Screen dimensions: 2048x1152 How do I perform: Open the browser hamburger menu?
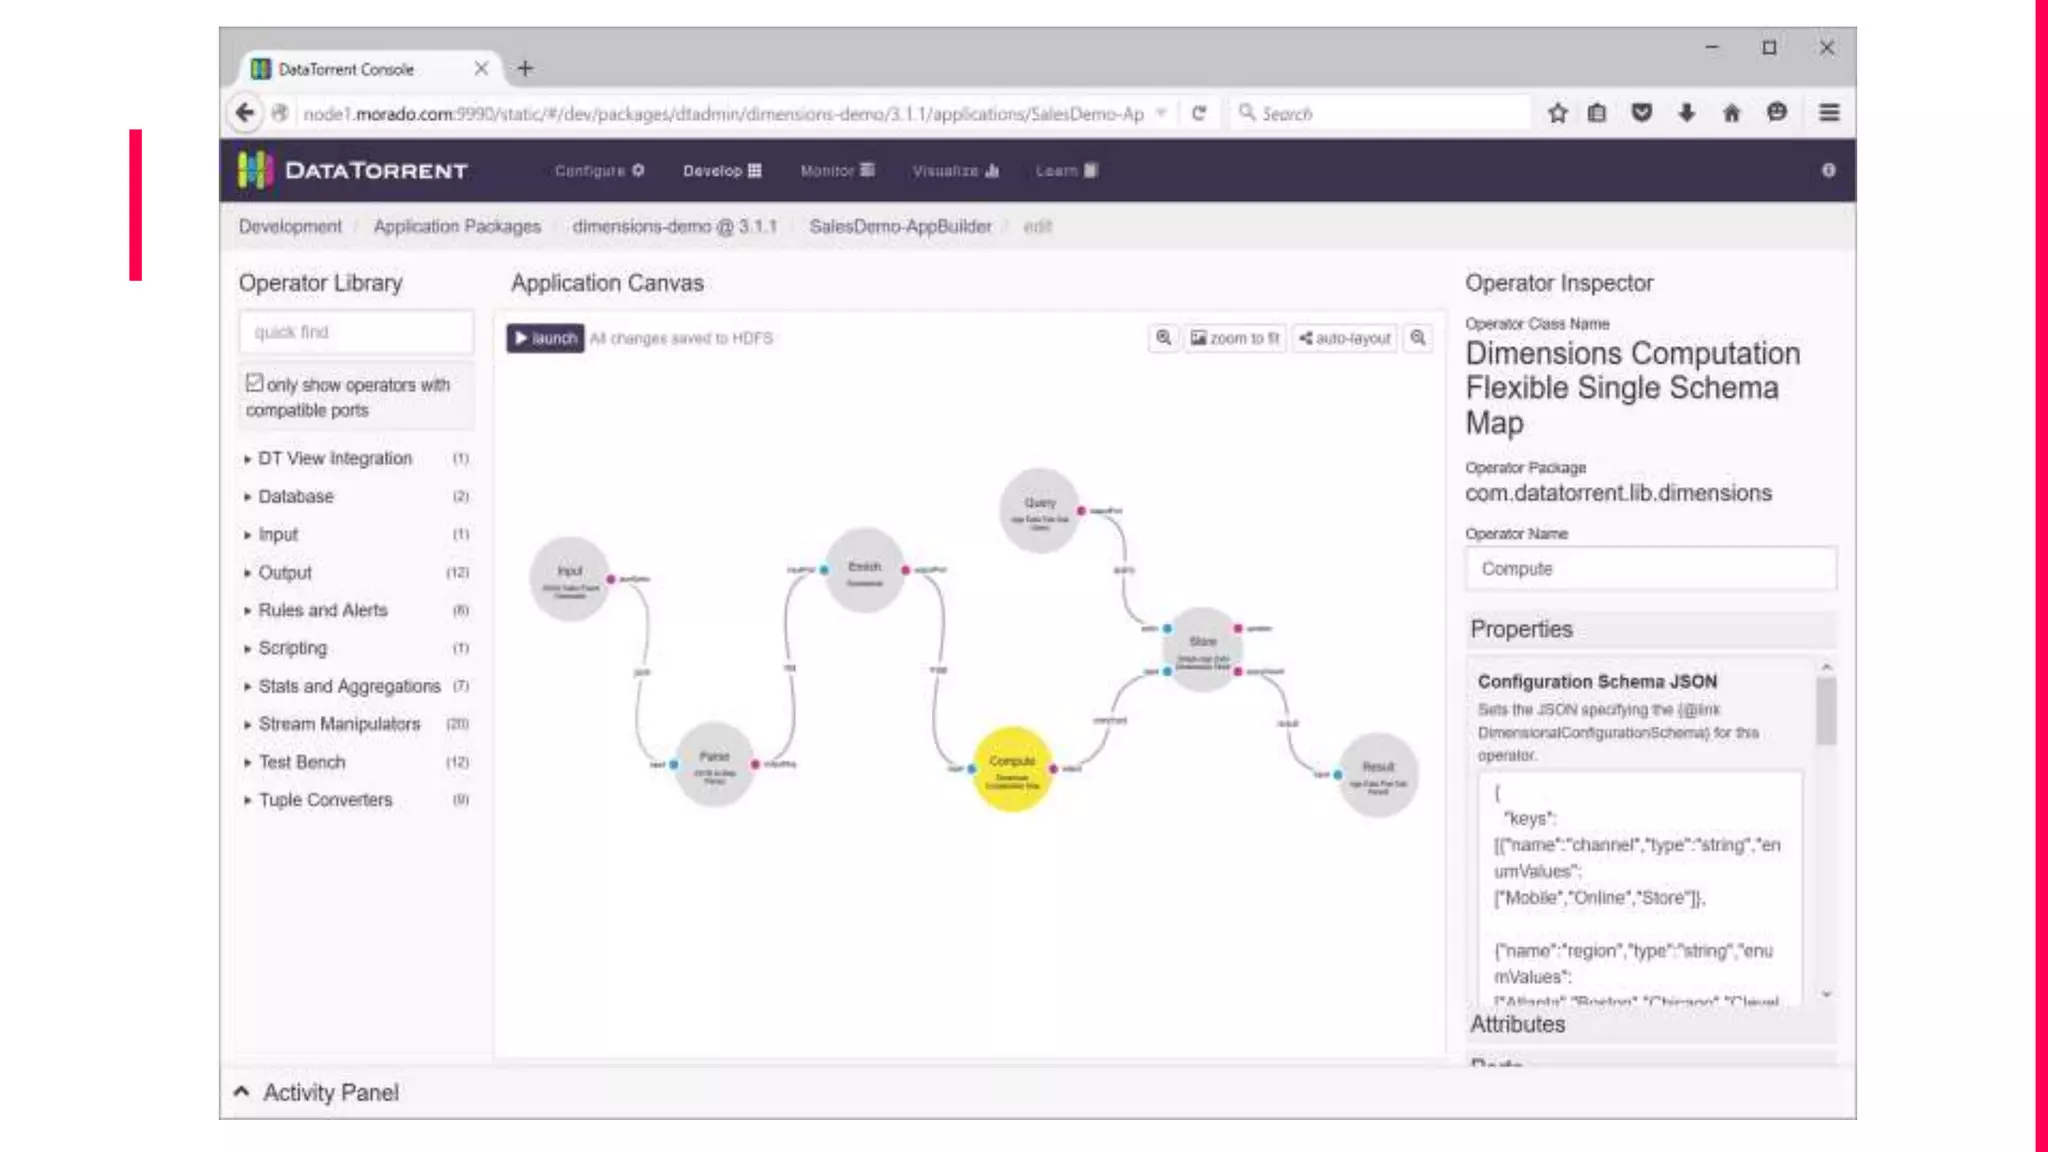pos(1829,113)
